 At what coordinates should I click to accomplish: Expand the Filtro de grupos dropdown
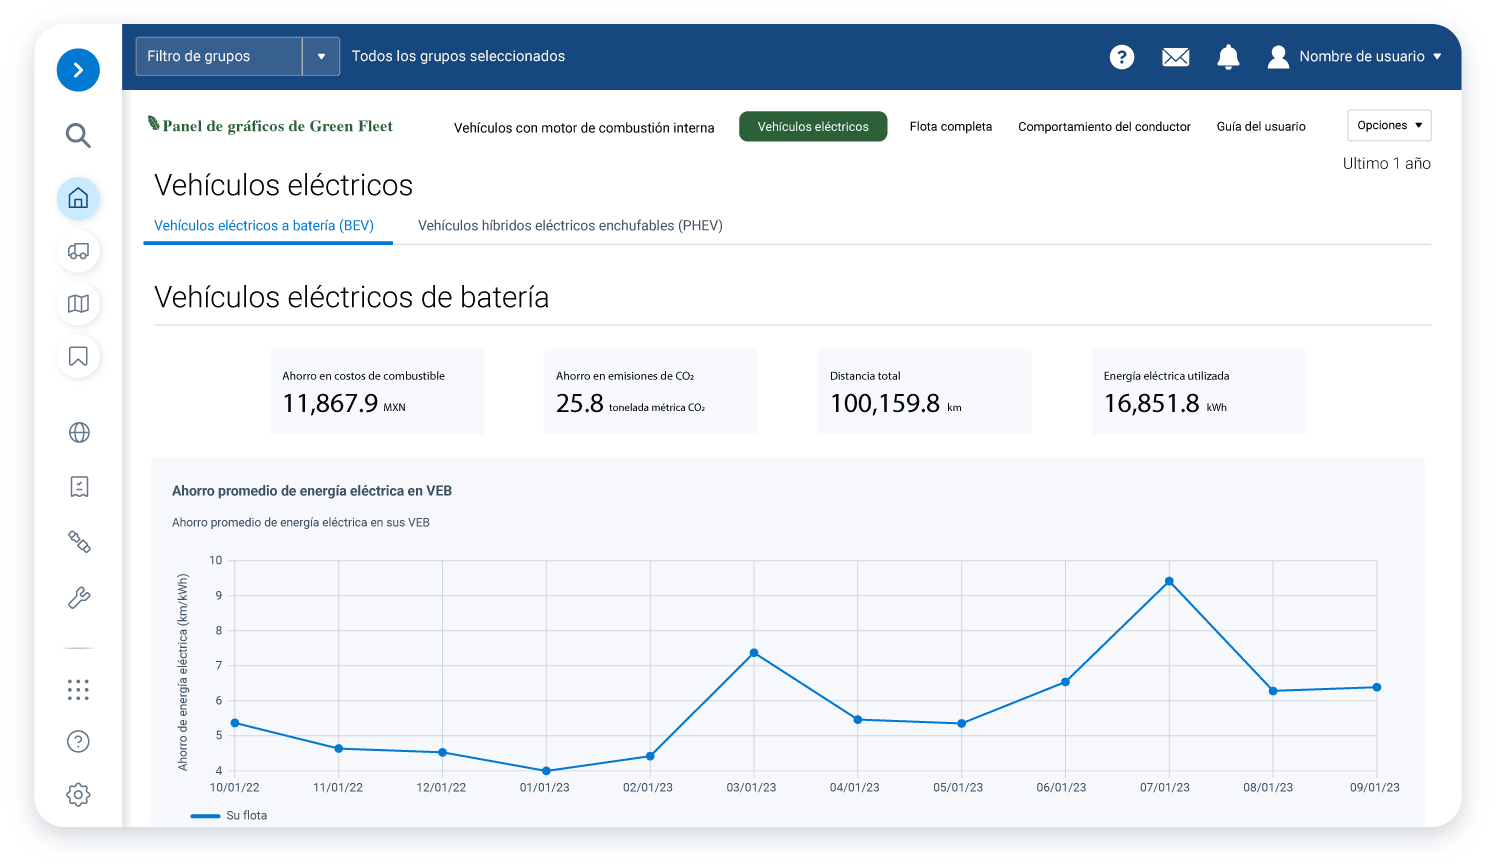click(x=320, y=56)
